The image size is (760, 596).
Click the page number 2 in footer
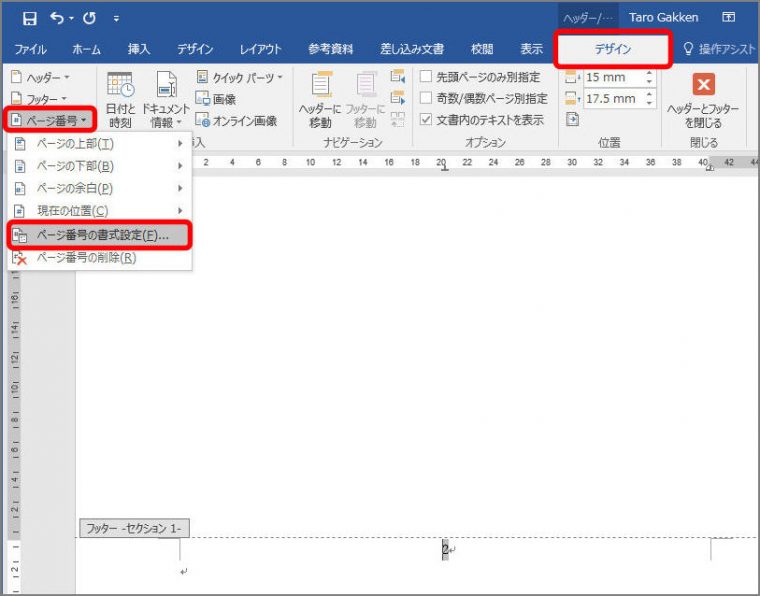coord(445,549)
